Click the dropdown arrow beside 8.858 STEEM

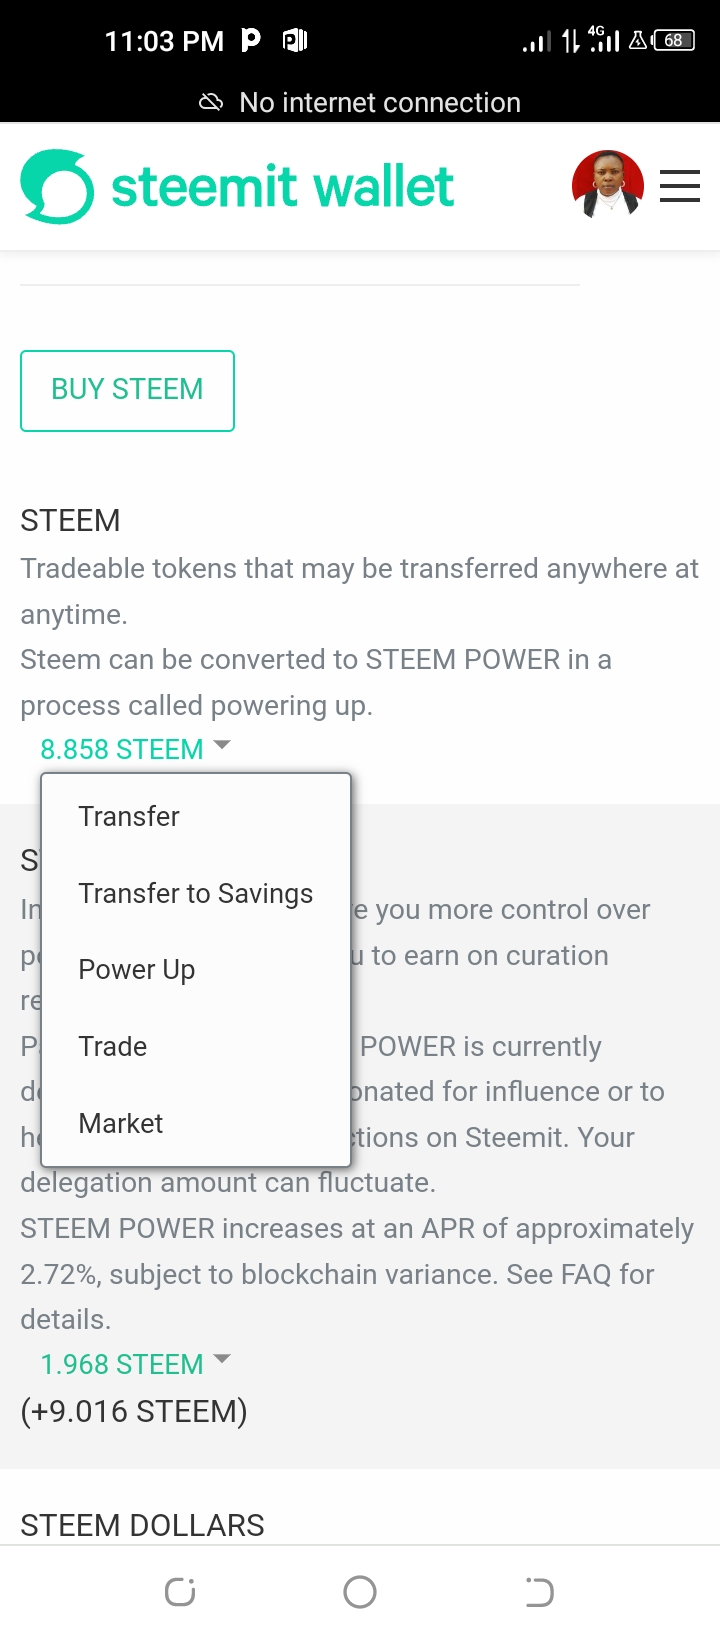(x=222, y=745)
